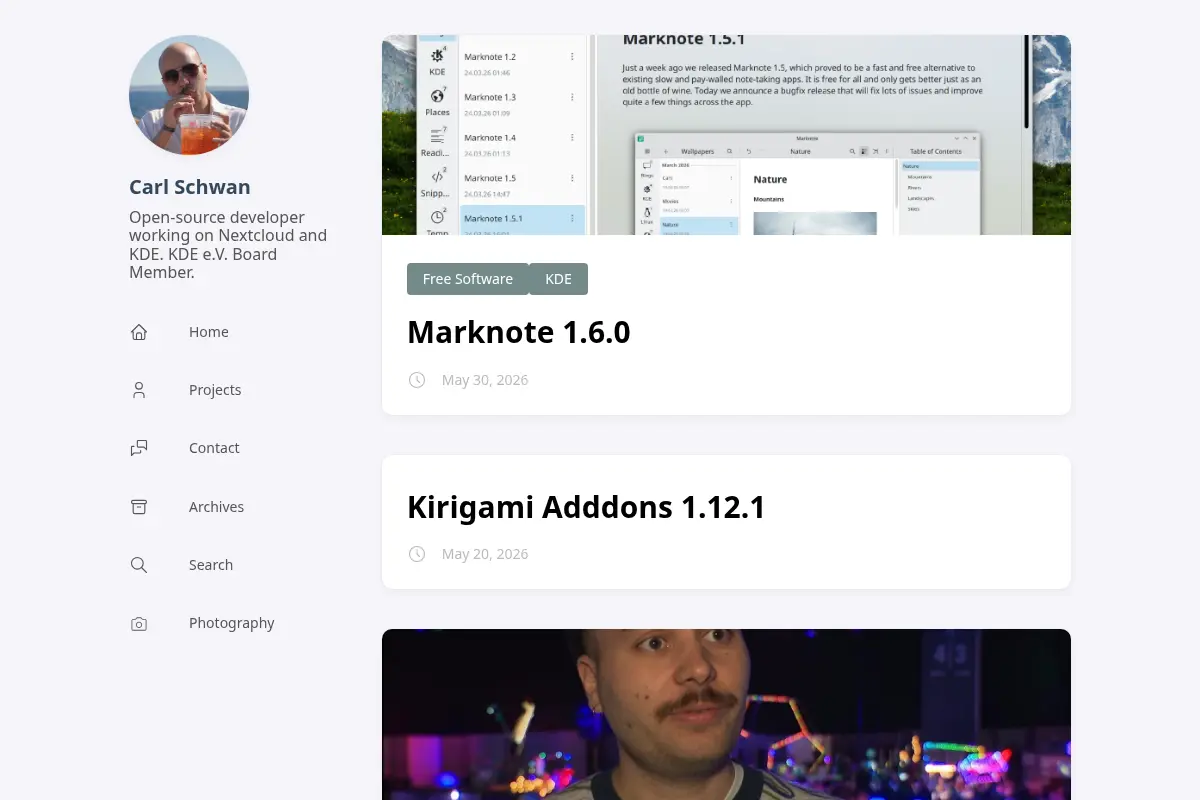
Task: Browse the Archives section
Action: pos(216,507)
